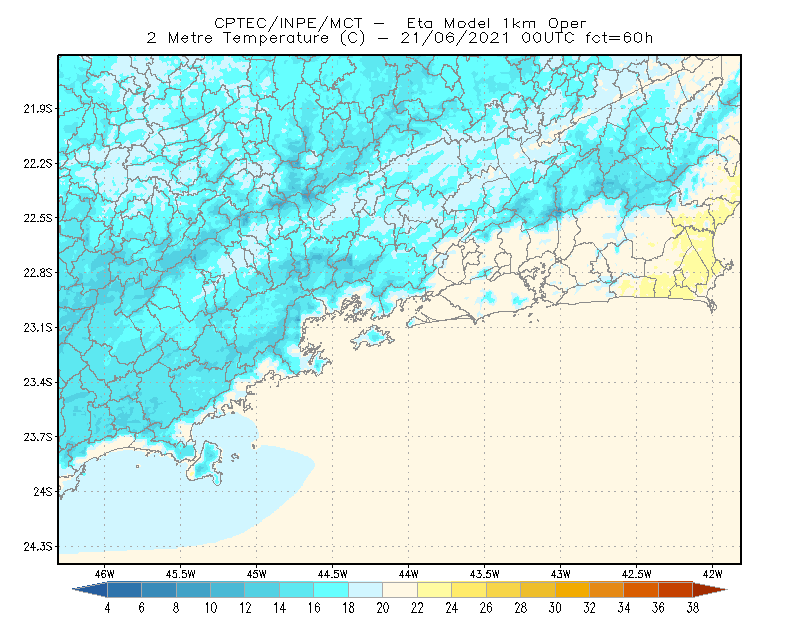Click the latitude label '22.8S'
This screenshot has height=618, width=800.
pyautogui.click(x=37, y=273)
